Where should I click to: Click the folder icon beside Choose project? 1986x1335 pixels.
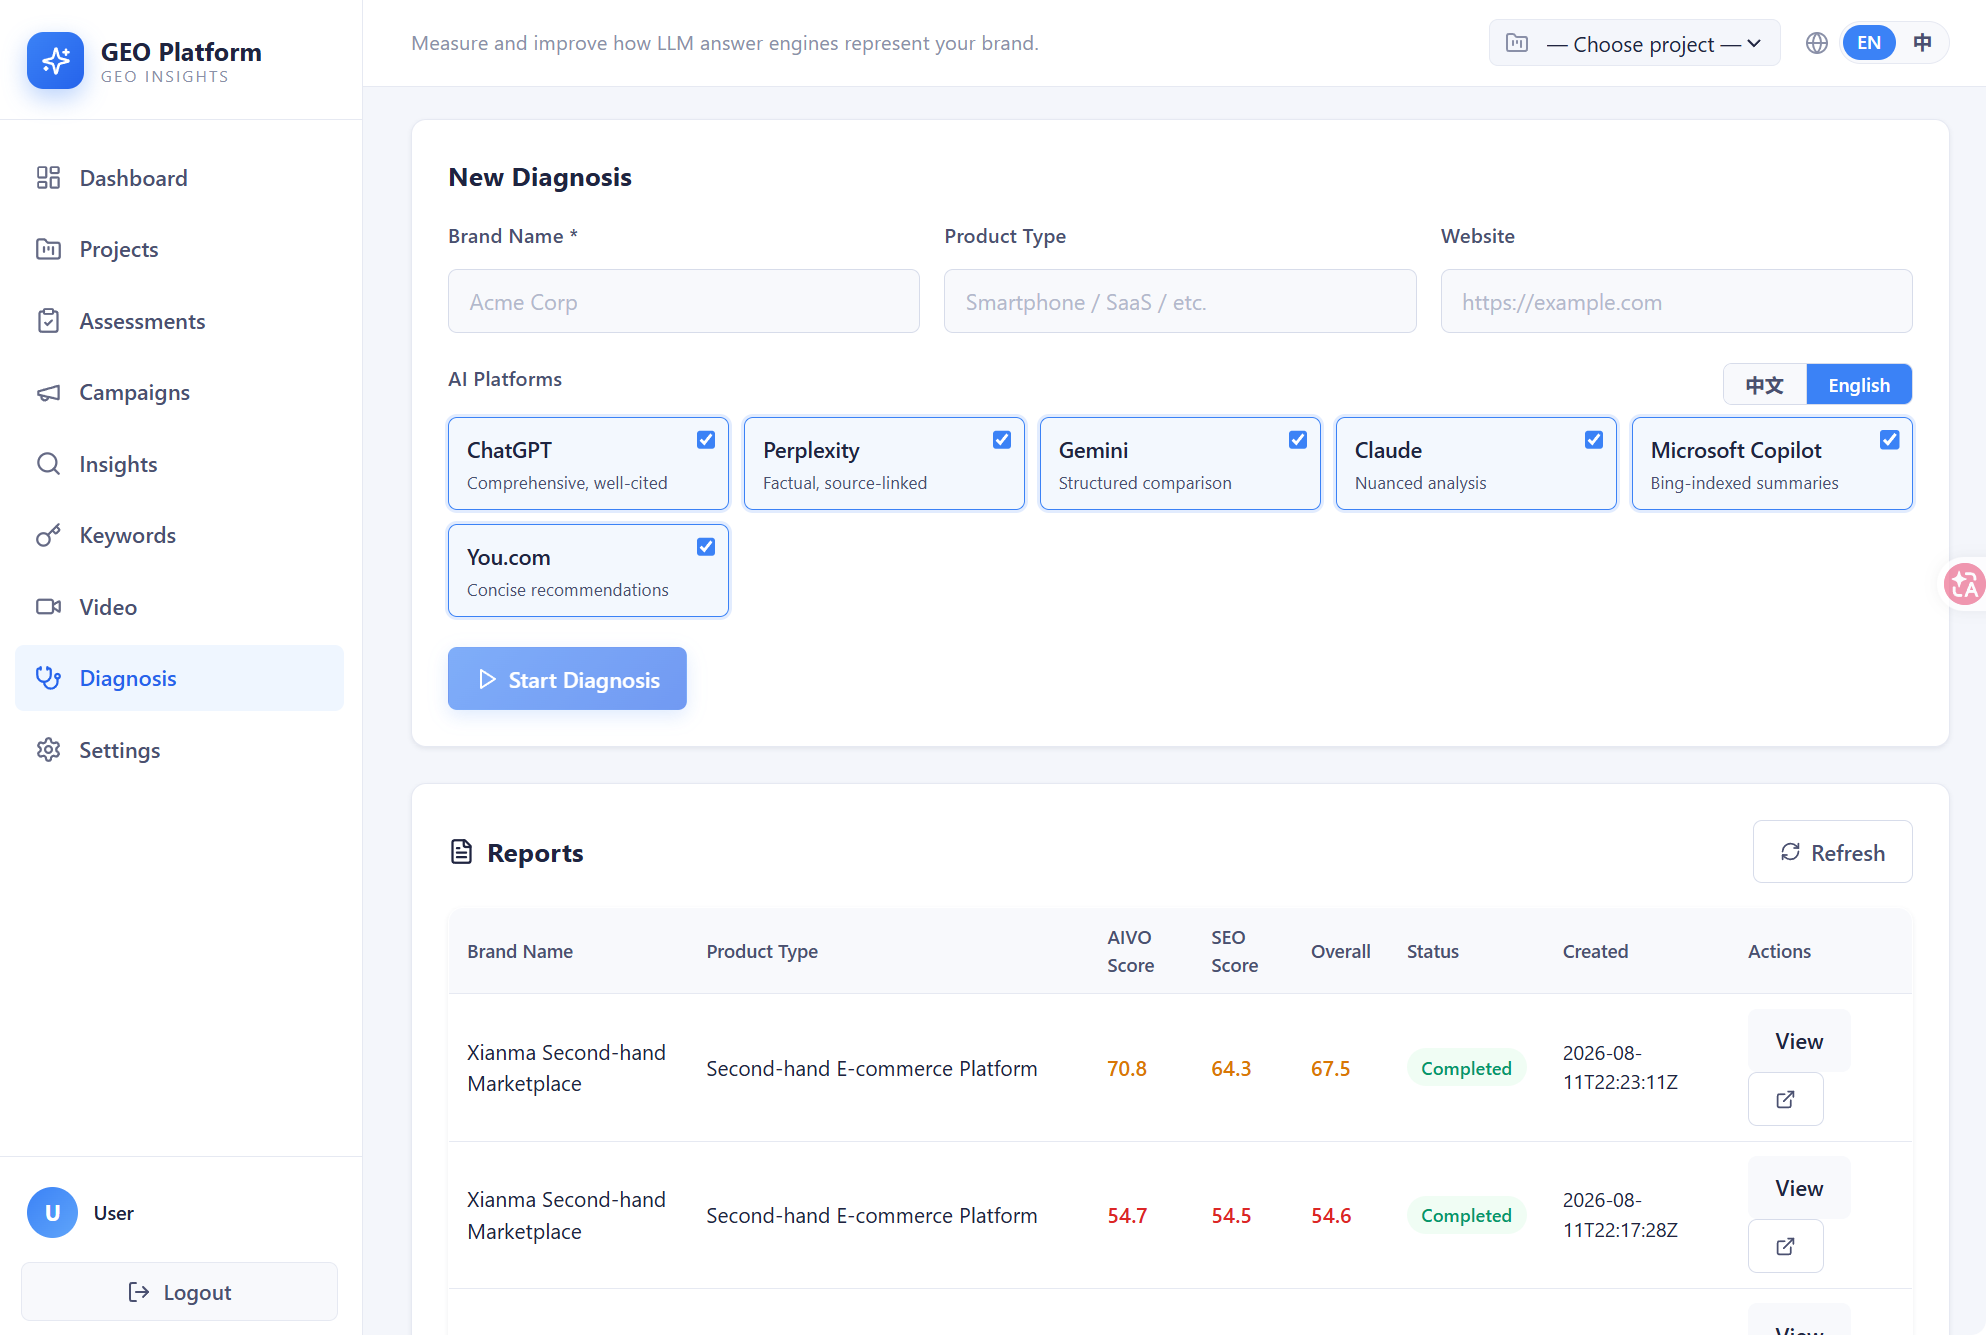pyautogui.click(x=1517, y=43)
